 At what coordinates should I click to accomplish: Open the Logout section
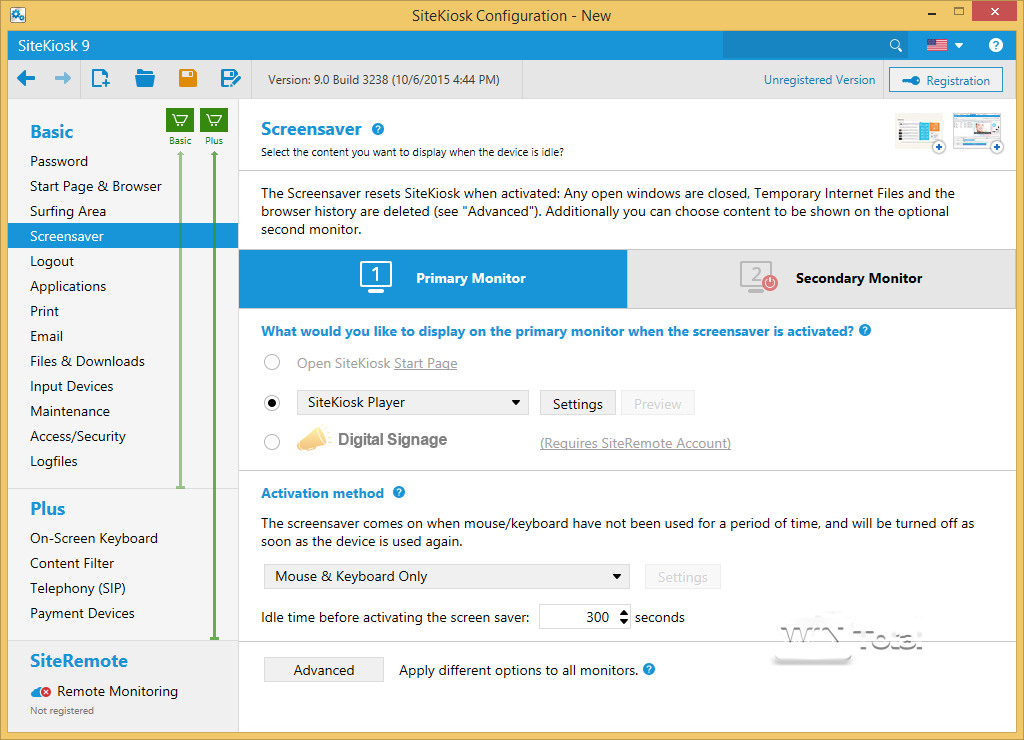(x=52, y=261)
